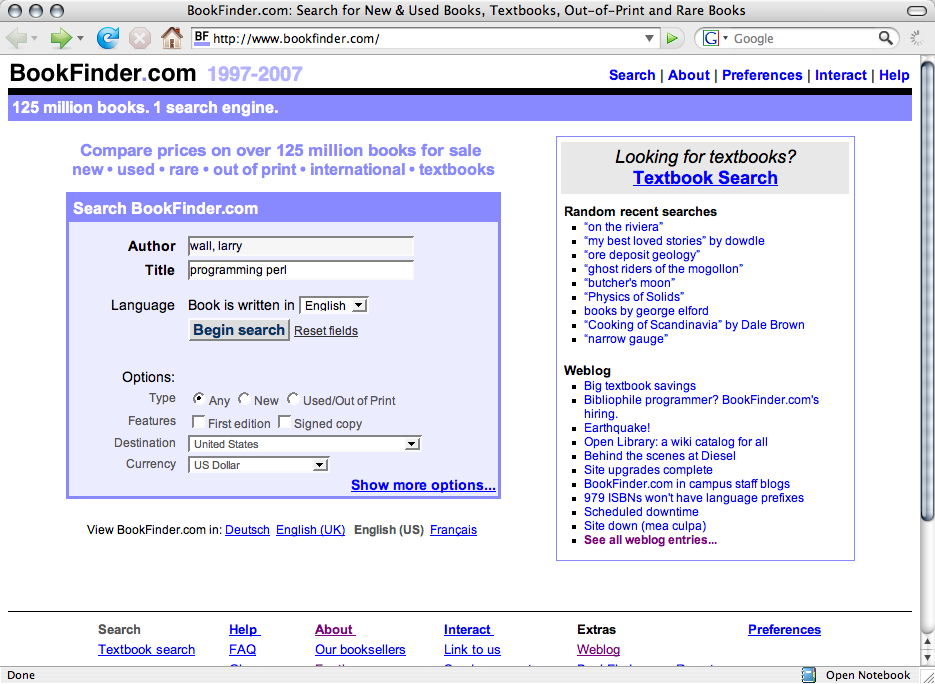Click the Title input field
Screen dimensions: 935x684
pos(301,270)
